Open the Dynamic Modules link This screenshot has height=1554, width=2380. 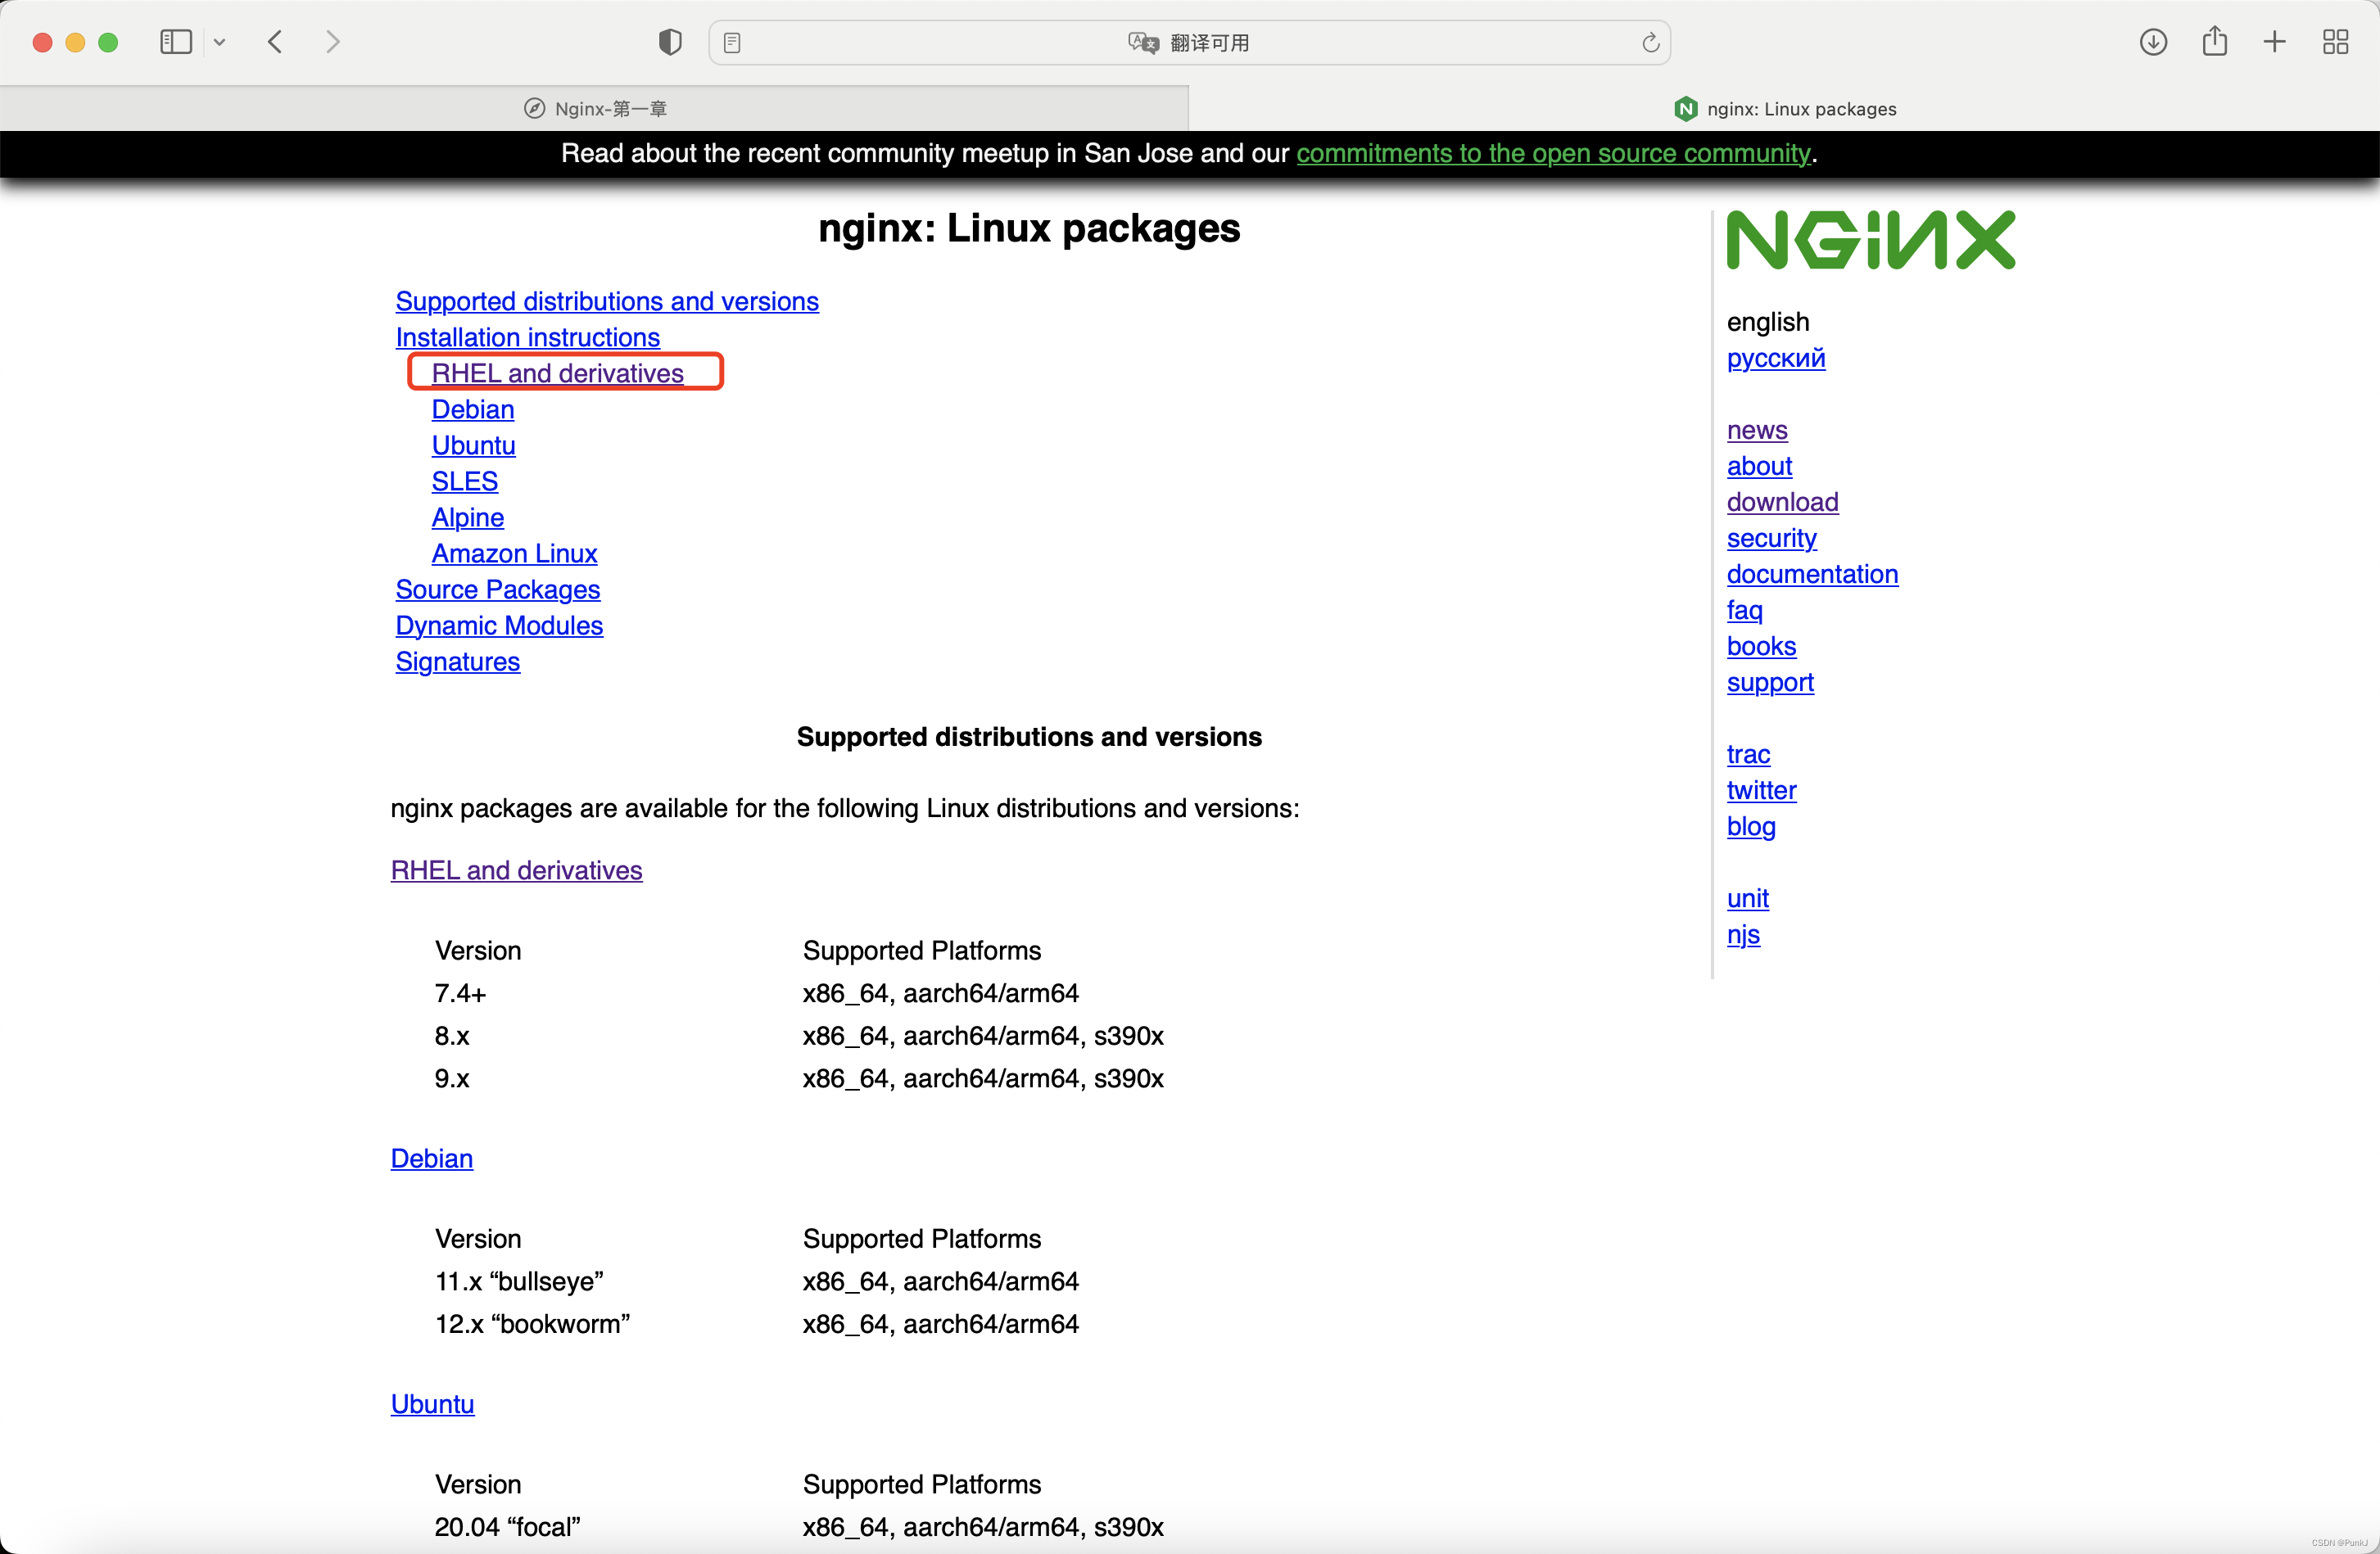pos(499,625)
